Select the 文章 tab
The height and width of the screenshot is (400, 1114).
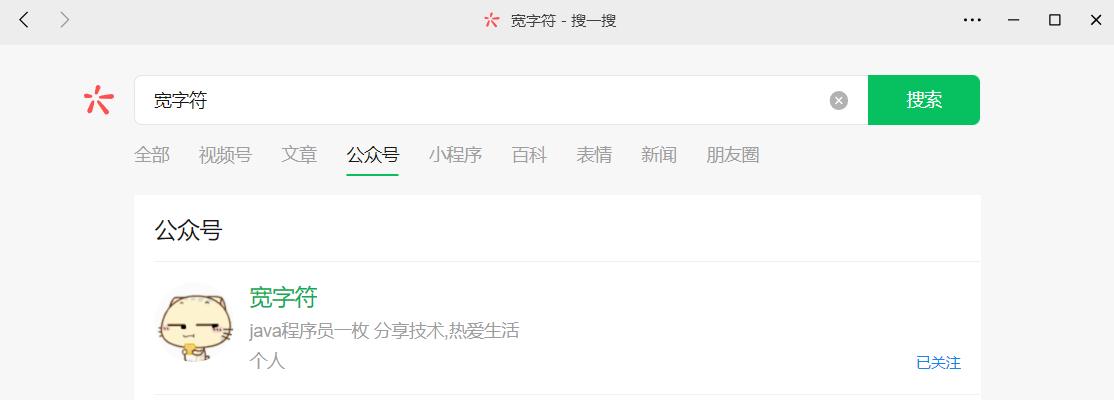pyautogui.click(x=299, y=155)
